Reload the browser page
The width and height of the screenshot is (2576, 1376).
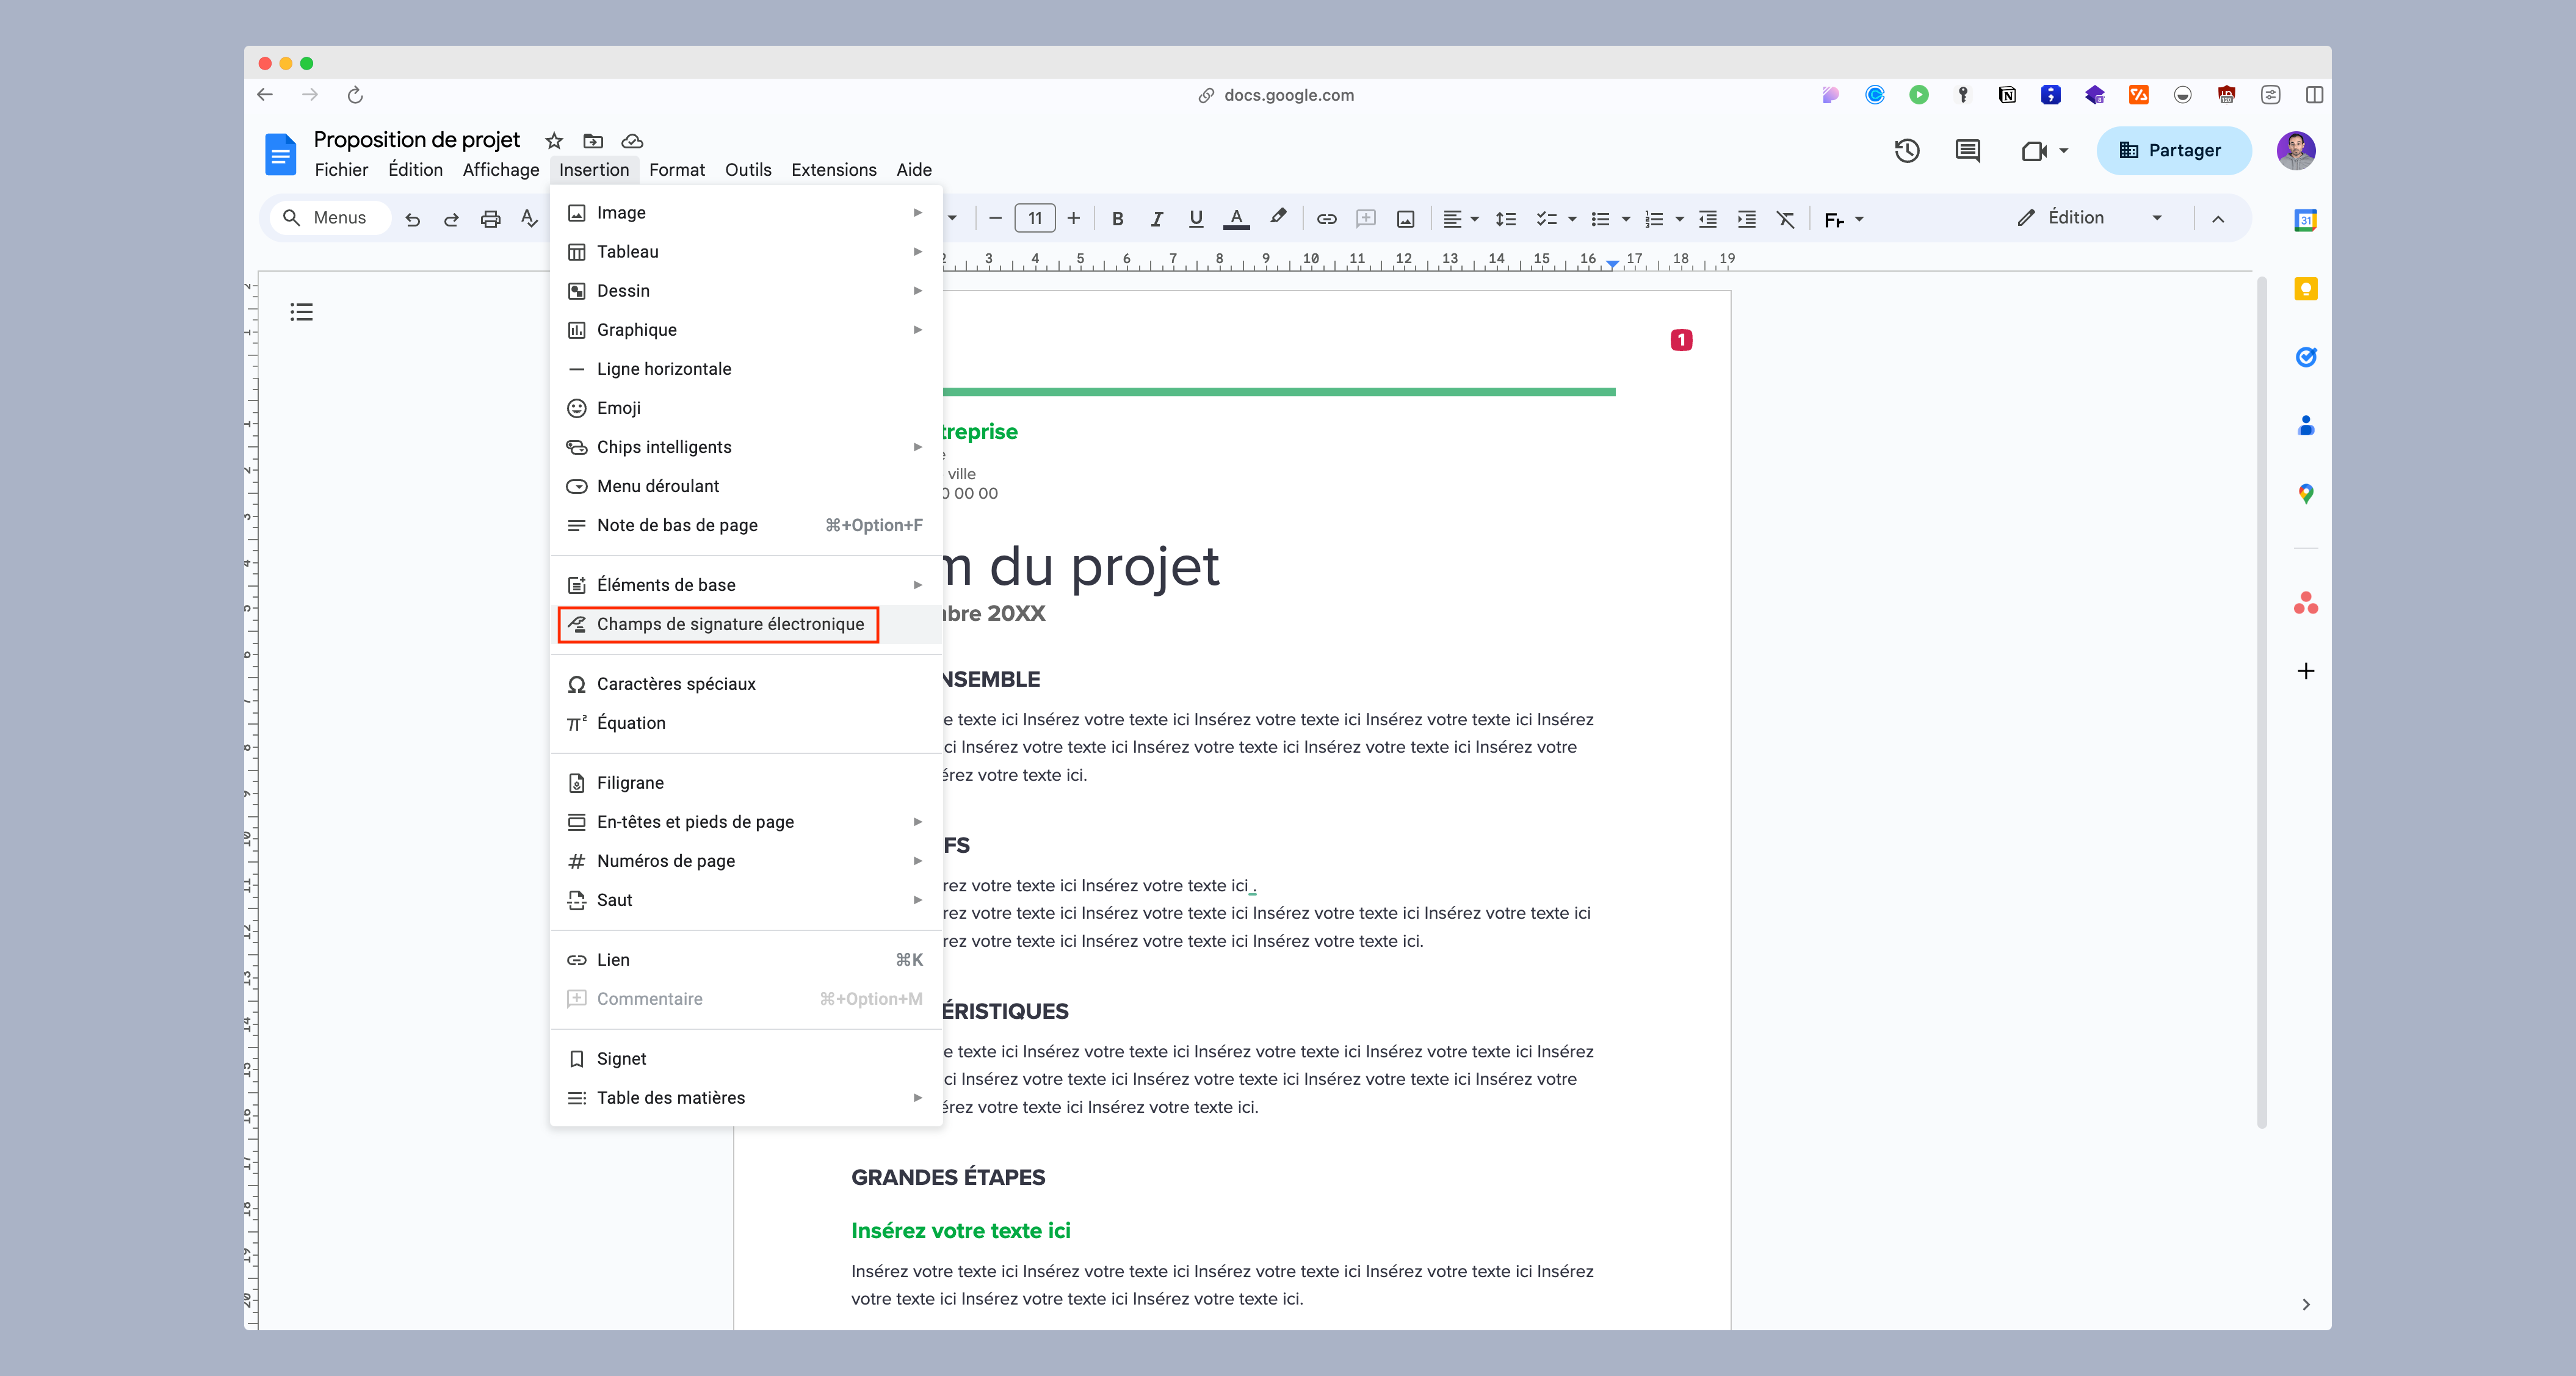(x=355, y=95)
